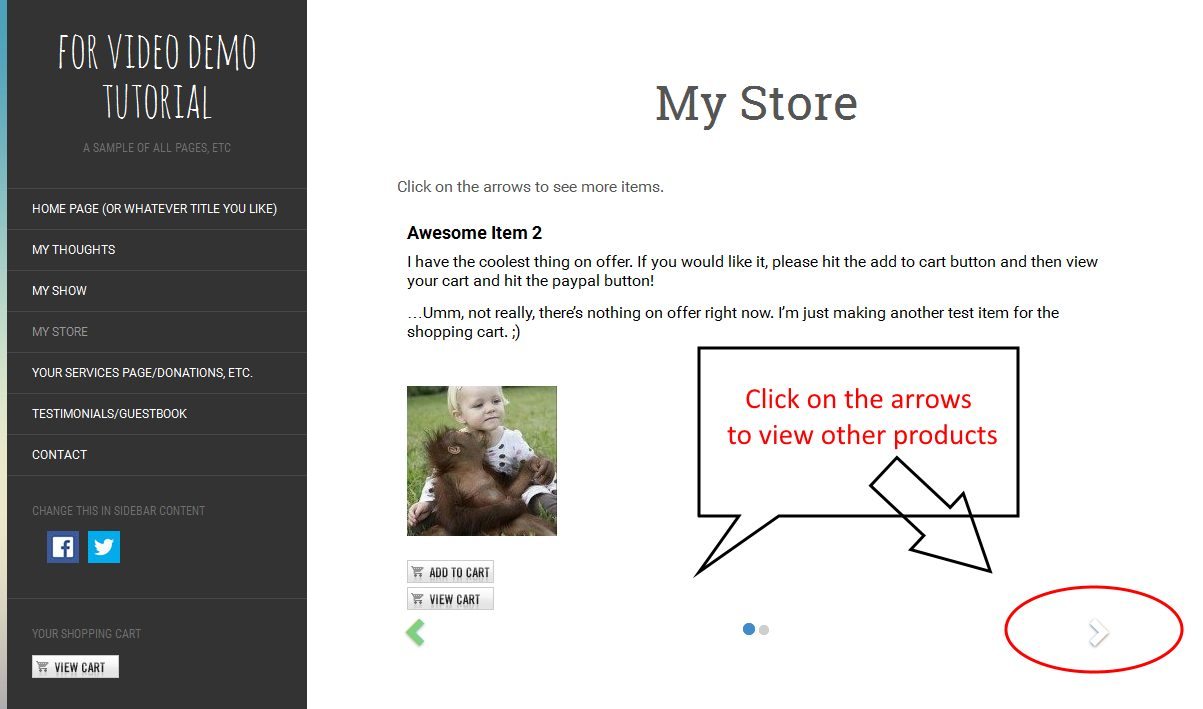Click the Awesome Item 2 heading
This screenshot has width=1203, height=709.
[x=474, y=233]
